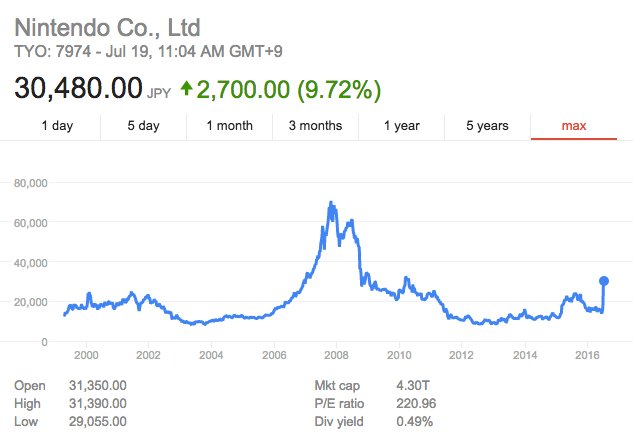633x448 pixels.
Task: Switch to the 5 years tab
Action: pyautogui.click(x=487, y=126)
